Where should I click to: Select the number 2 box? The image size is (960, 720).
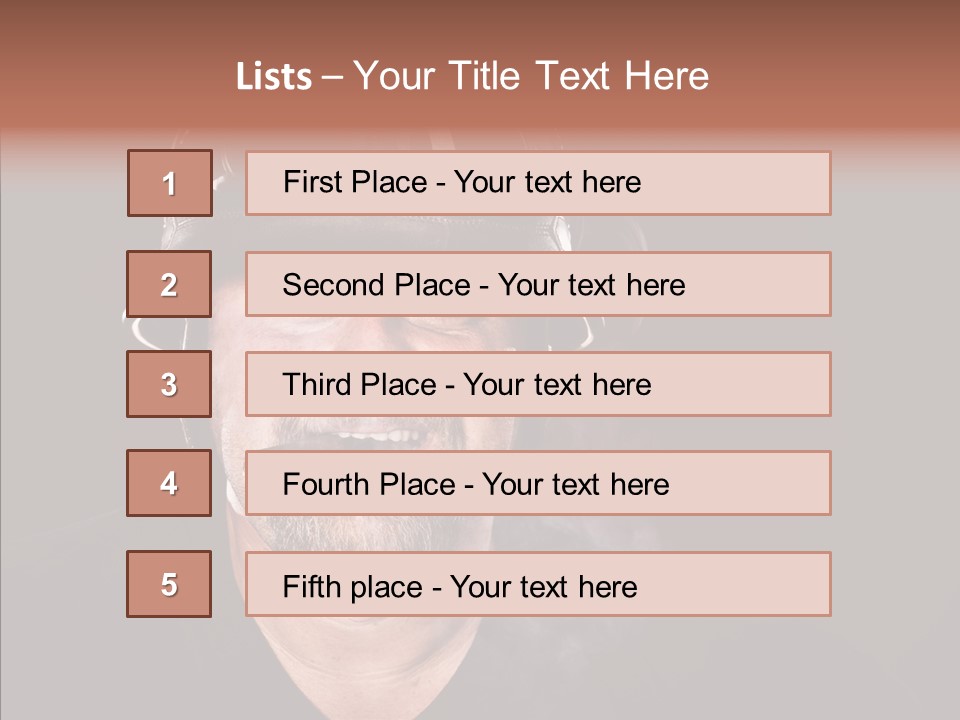point(170,284)
